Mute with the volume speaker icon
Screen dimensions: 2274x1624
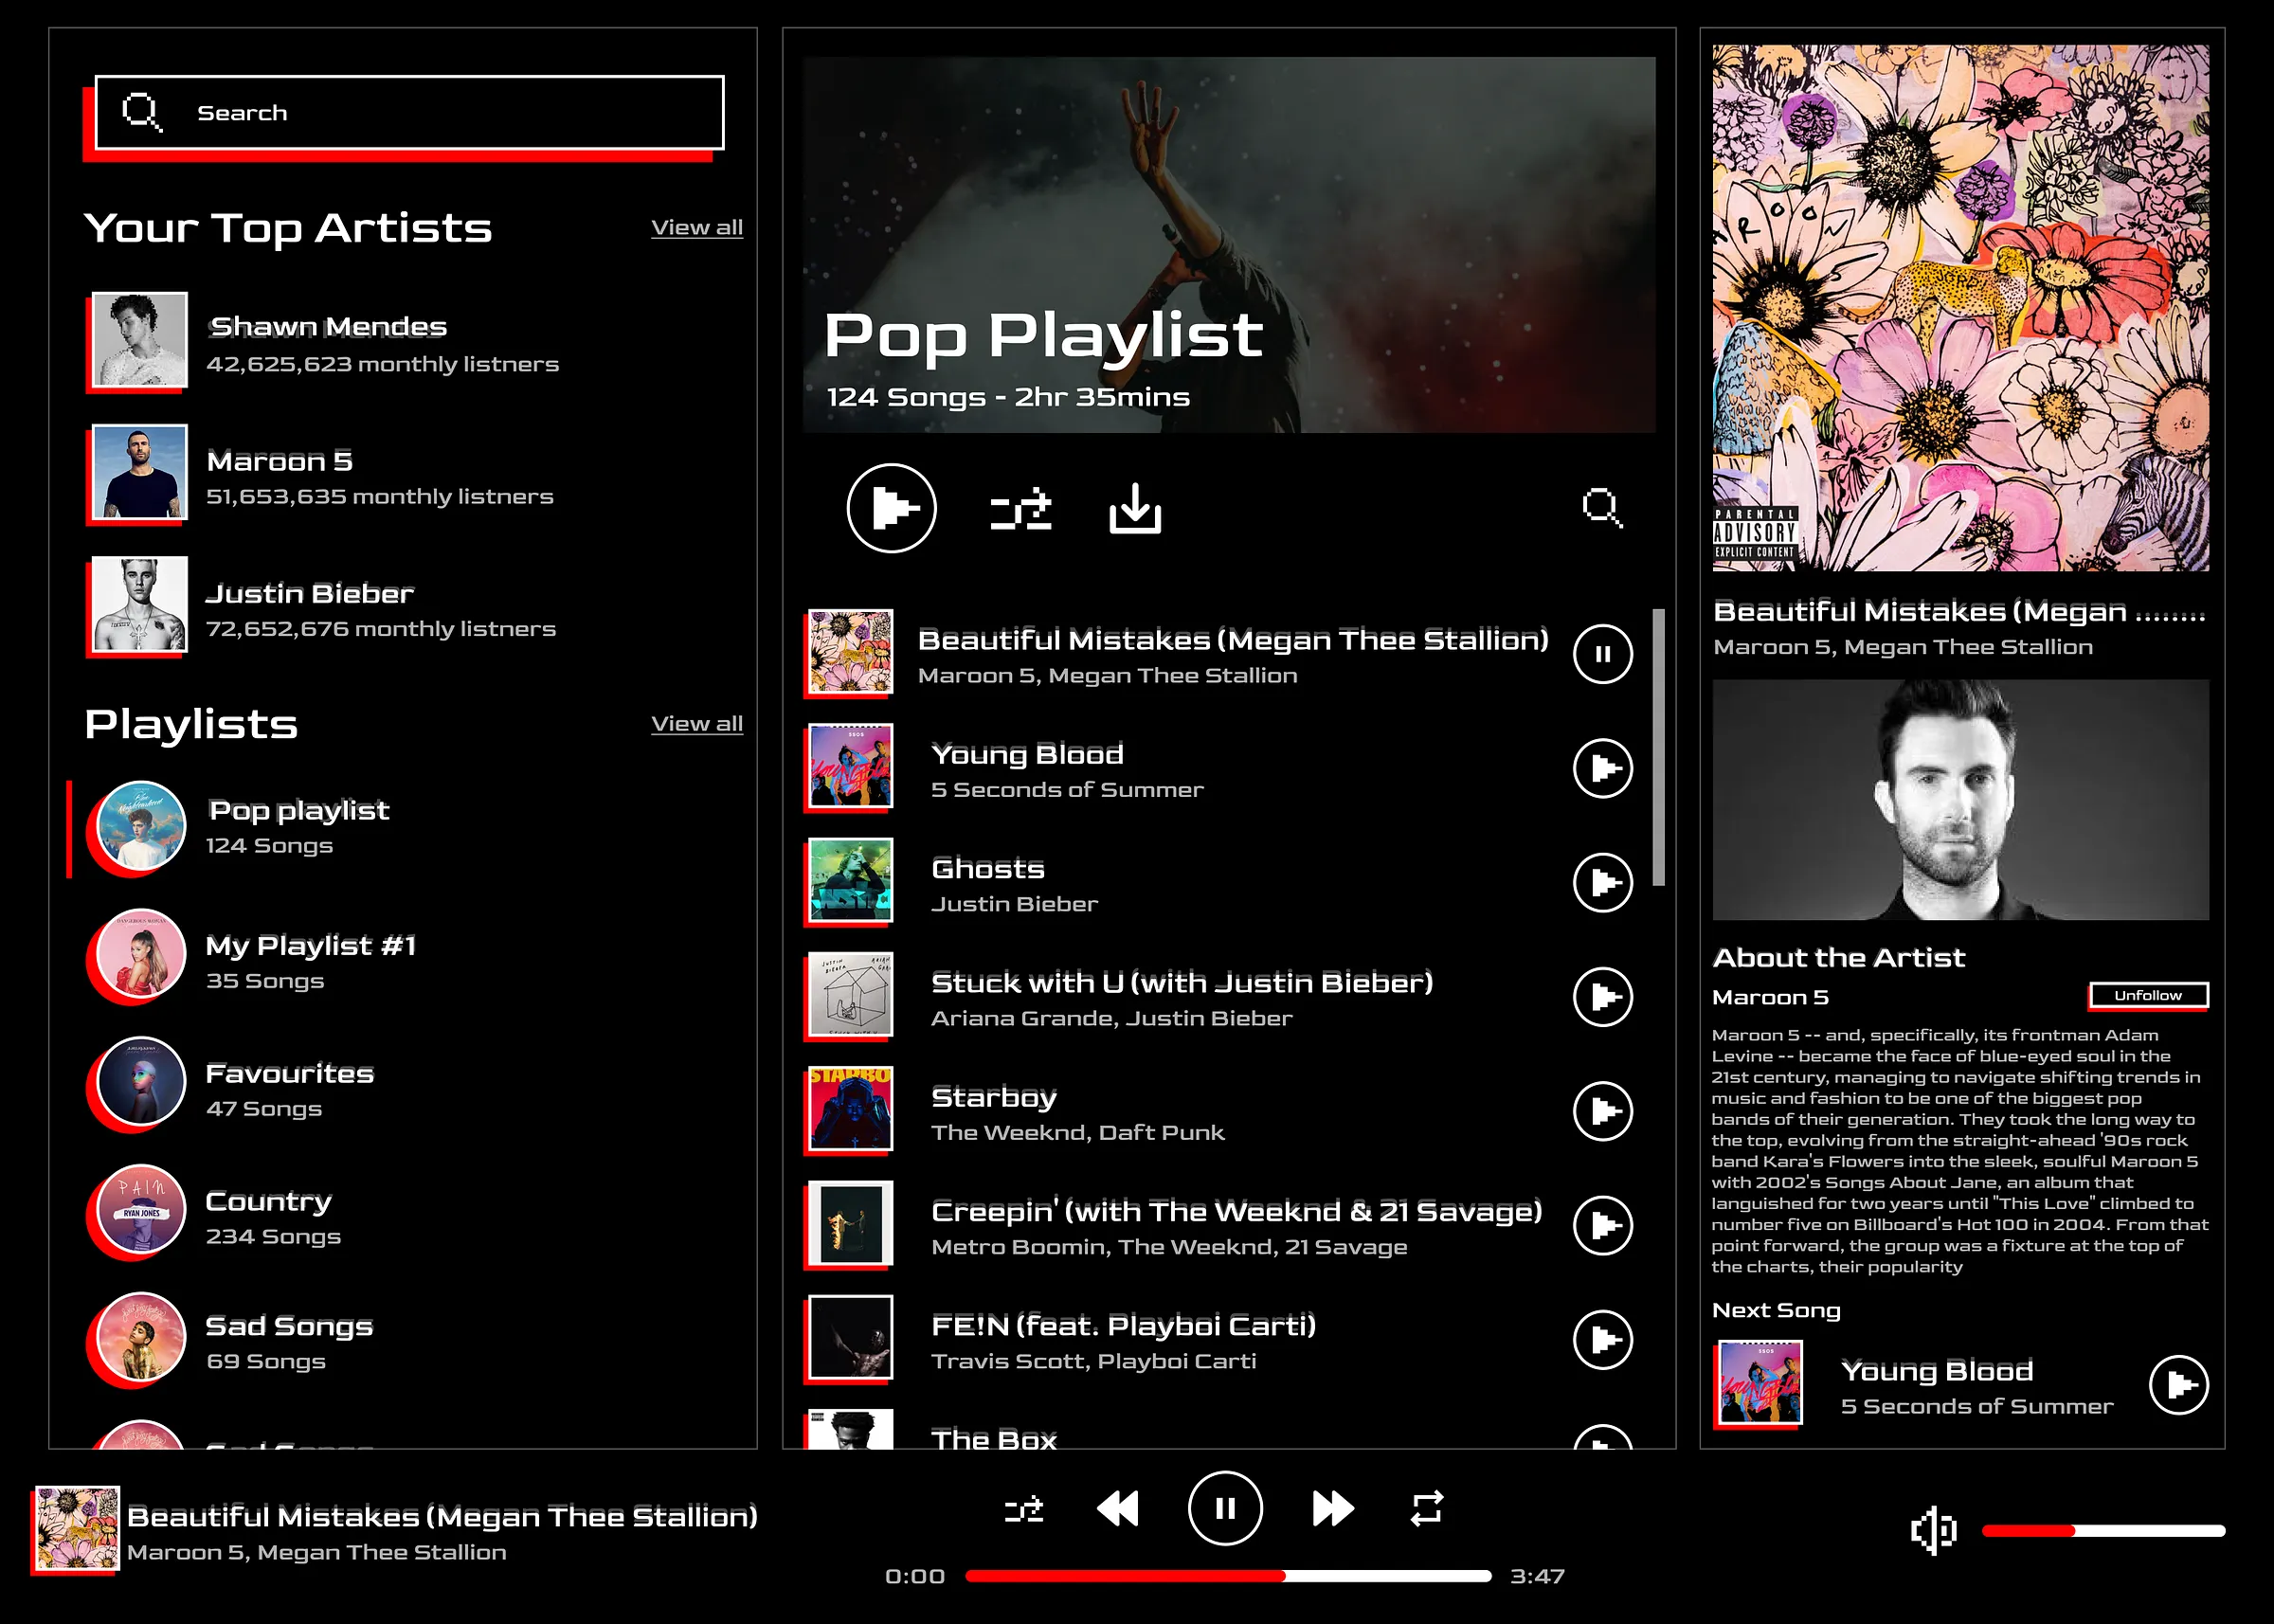coord(1934,1530)
